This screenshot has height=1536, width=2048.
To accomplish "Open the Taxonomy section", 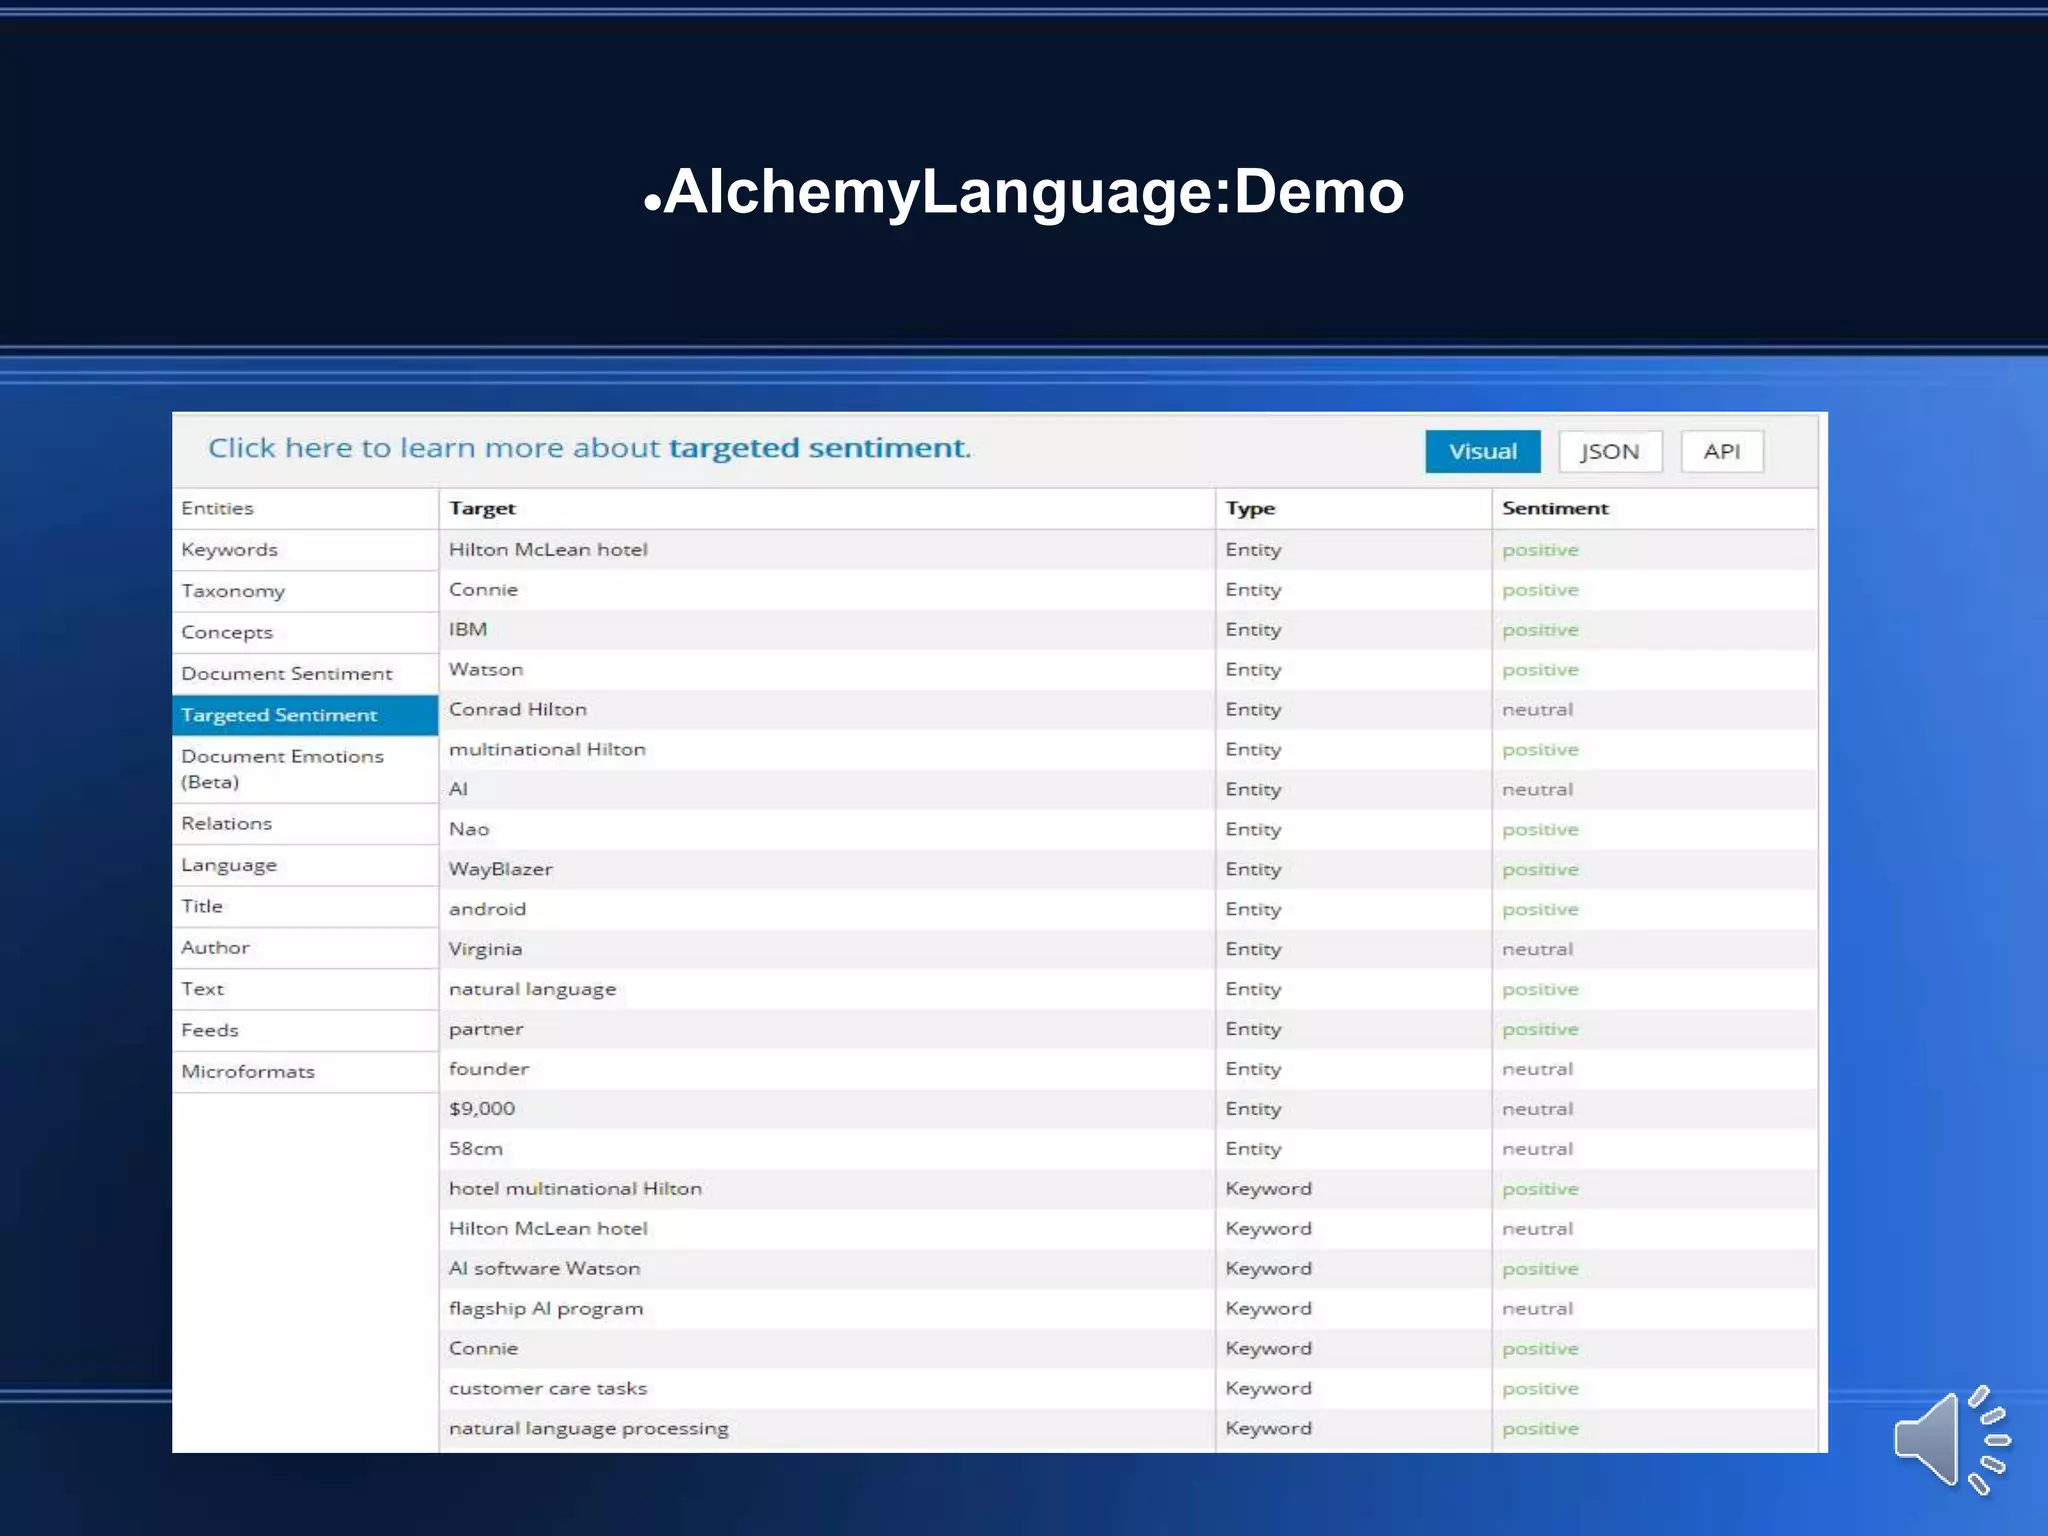I will (x=233, y=591).
